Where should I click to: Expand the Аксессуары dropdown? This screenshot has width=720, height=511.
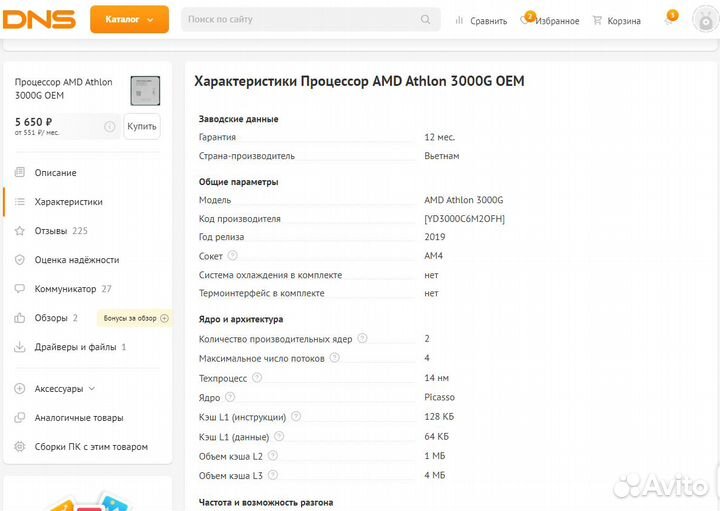pyautogui.click(x=64, y=388)
